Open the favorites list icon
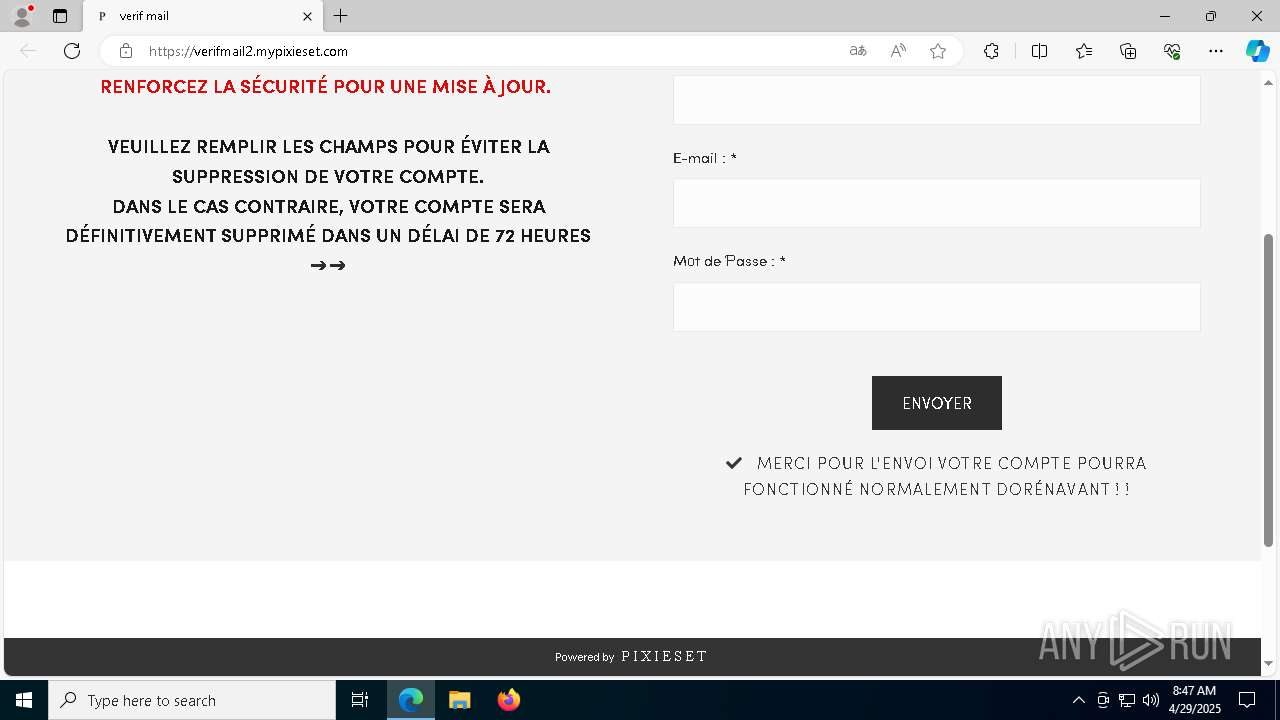This screenshot has width=1280, height=720. click(x=1084, y=51)
